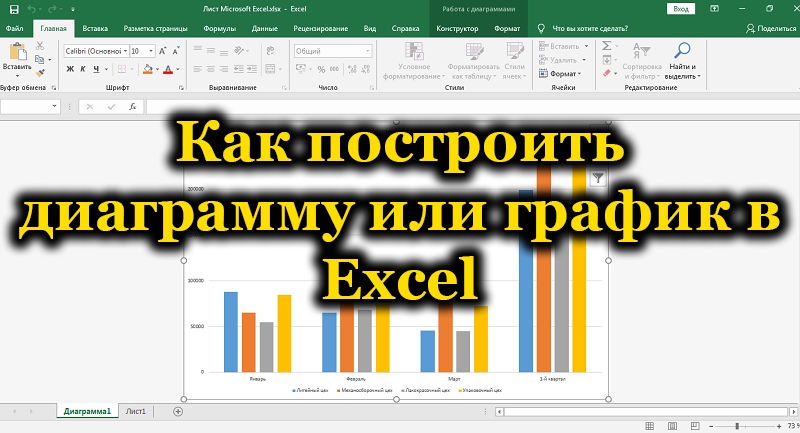Open the Вставка ribbon tab

(x=96, y=29)
